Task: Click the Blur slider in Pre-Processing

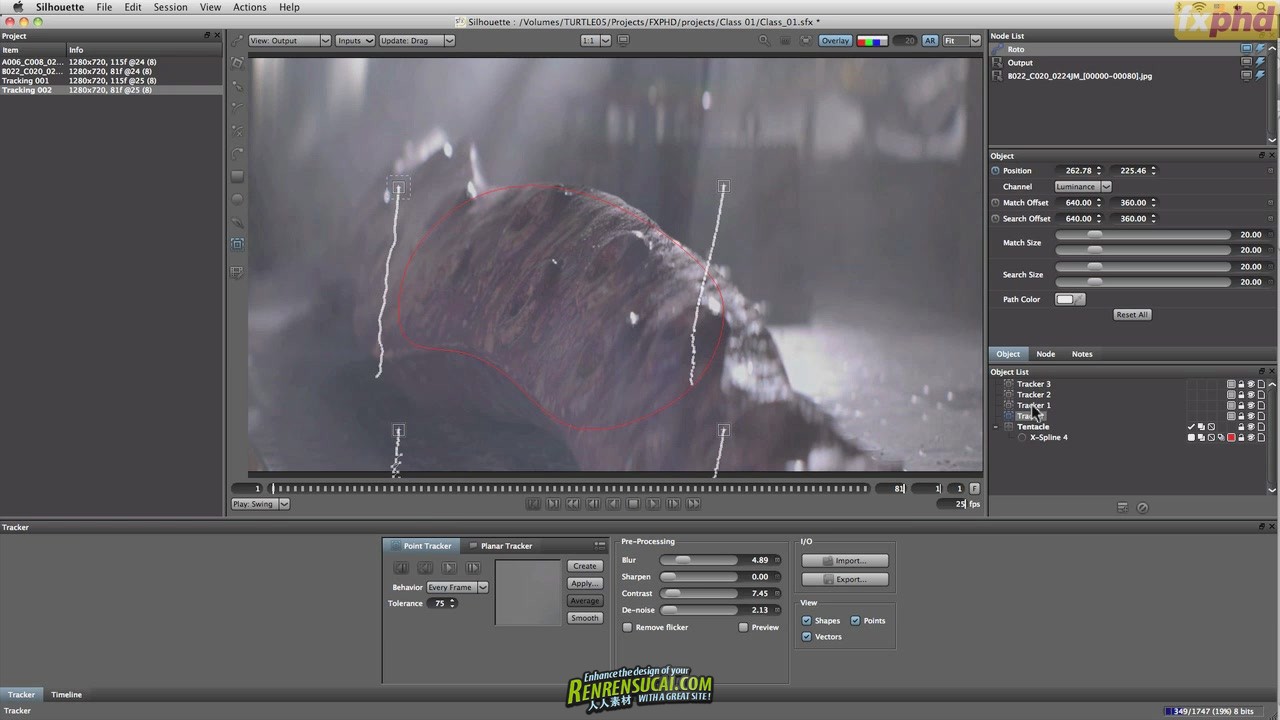Action: [x=699, y=560]
